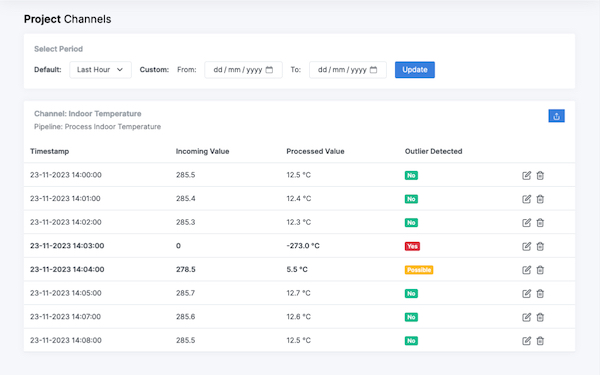This screenshot has width=600, height=375.
Task: Edit the 14:05:00 row entry
Action: tap(527, 294)
